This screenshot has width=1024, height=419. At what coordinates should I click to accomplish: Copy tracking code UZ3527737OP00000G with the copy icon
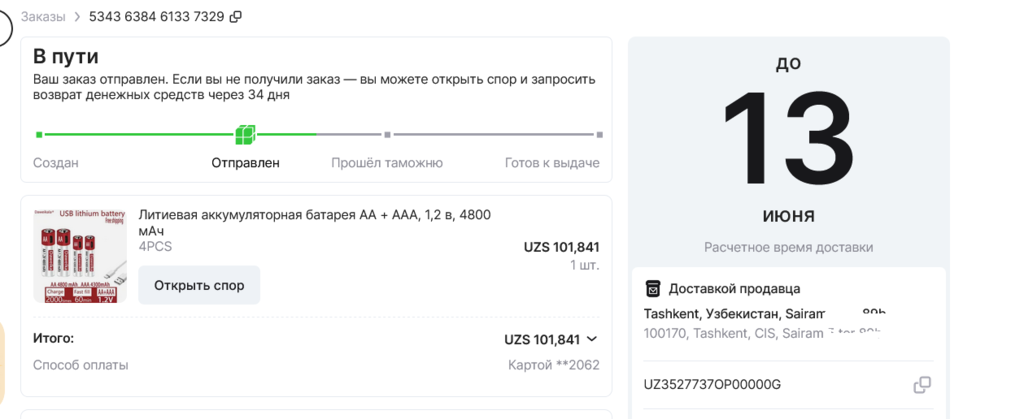[922, 385]
